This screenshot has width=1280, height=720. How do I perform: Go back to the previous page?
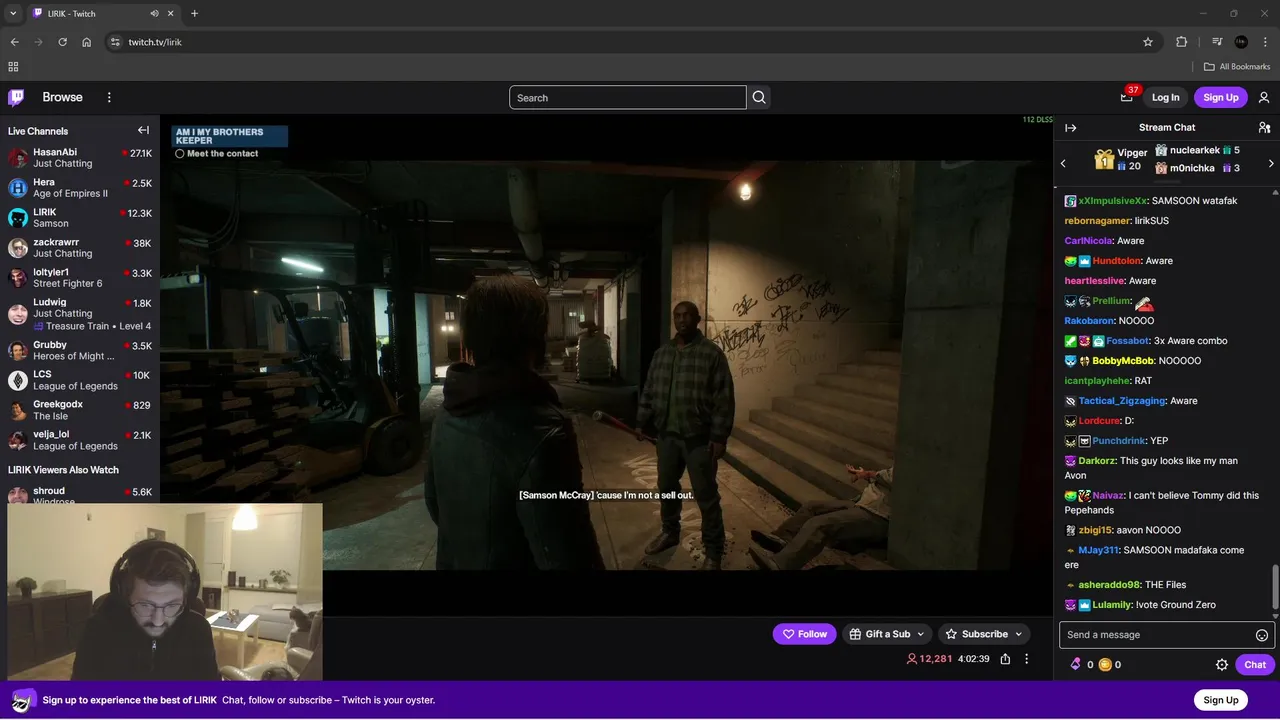[14, 42]
